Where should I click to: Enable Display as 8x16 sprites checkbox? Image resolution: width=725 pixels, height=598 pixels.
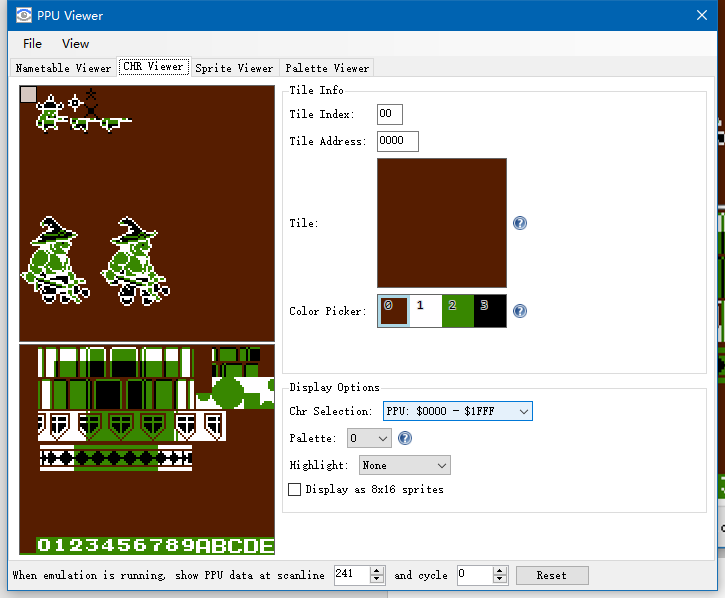pos(295,489)
